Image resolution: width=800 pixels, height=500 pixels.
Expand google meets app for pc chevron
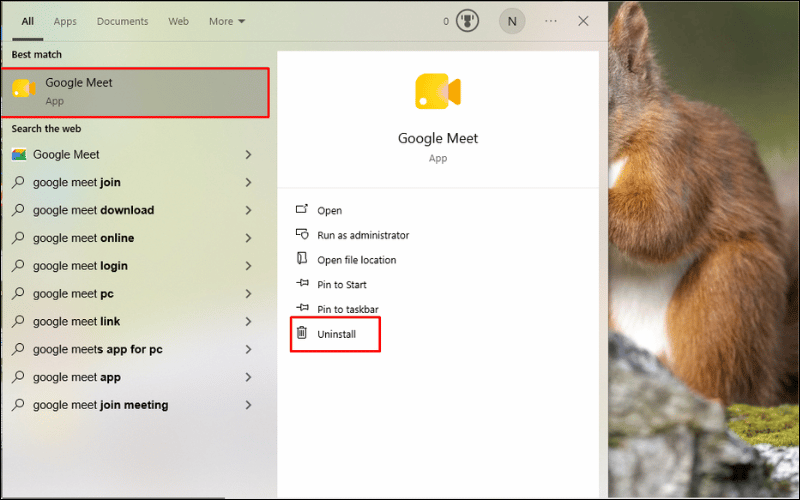(x=248, y=349)
